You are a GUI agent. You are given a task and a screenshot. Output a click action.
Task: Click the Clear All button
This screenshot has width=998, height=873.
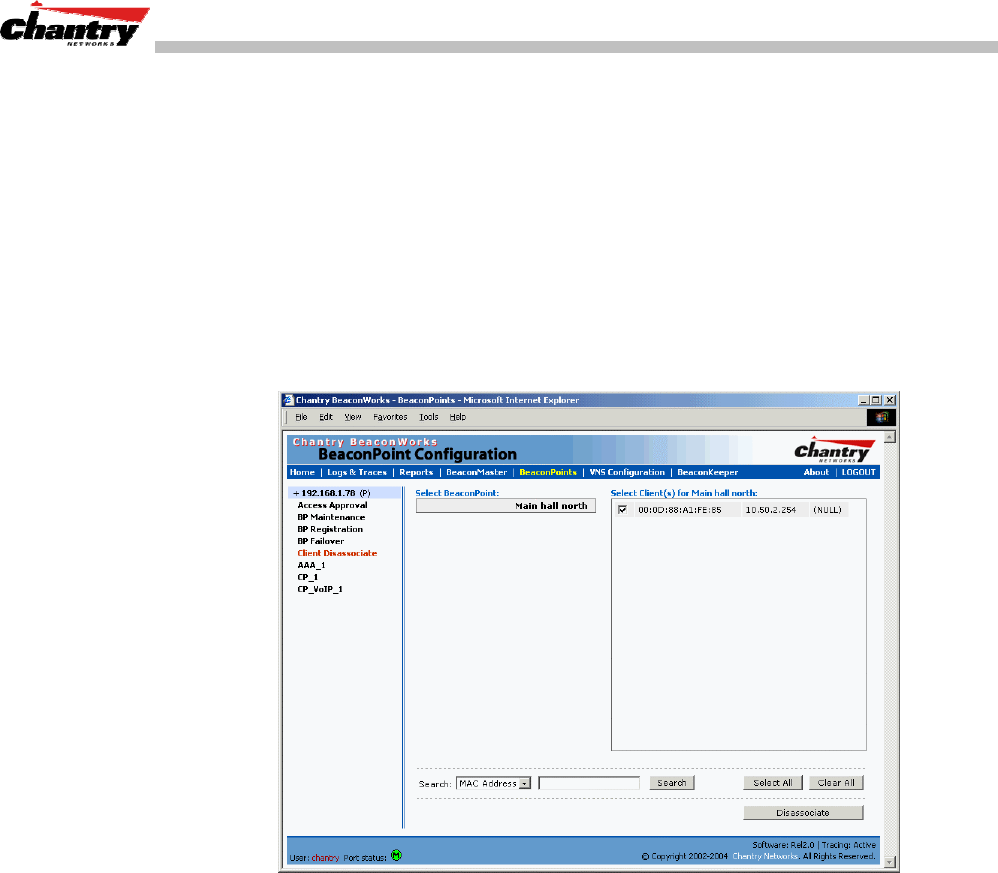[836, 783]
